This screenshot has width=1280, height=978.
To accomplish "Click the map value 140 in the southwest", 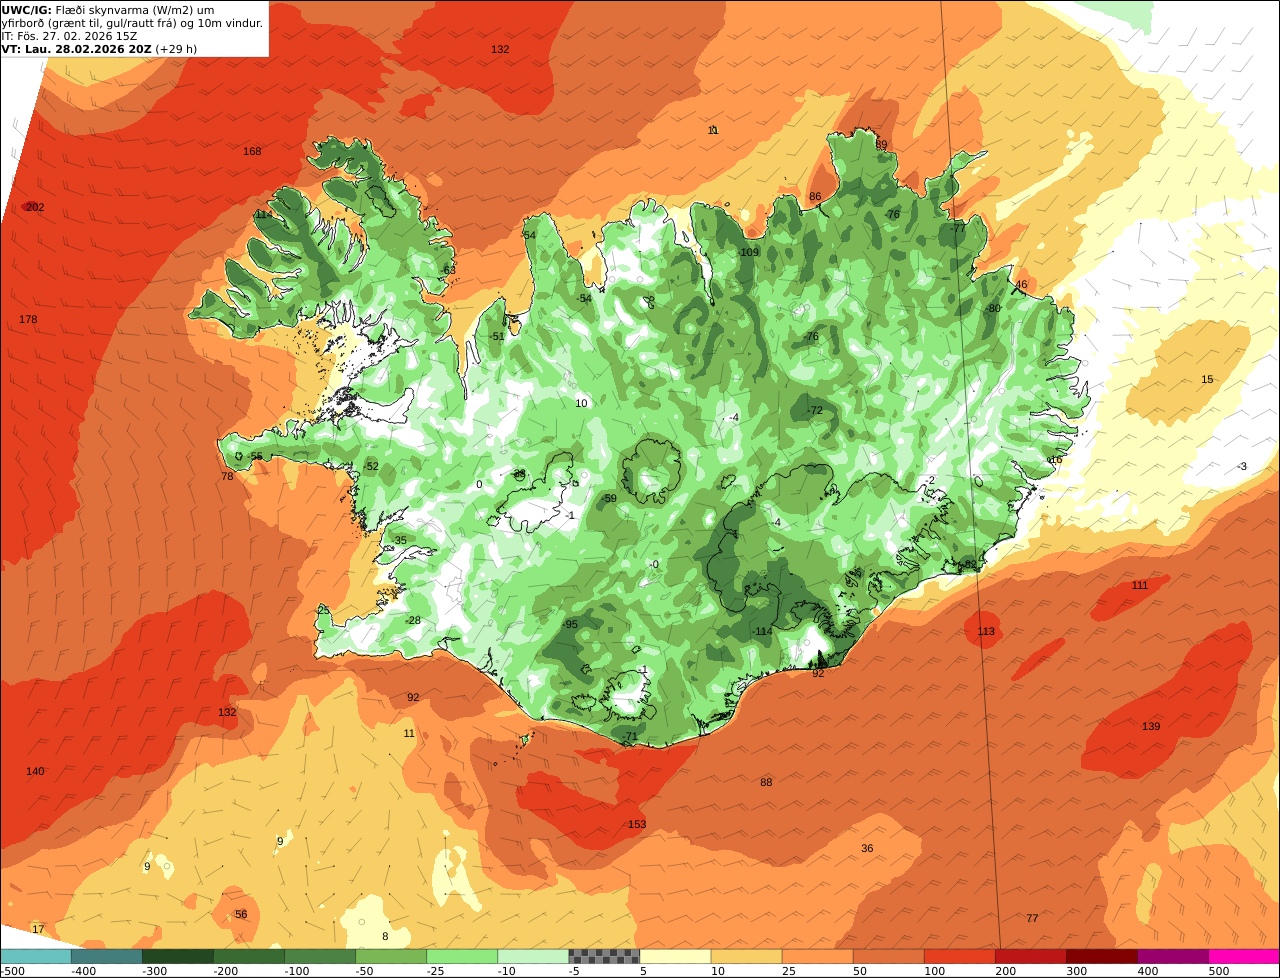I will (35, 771).
